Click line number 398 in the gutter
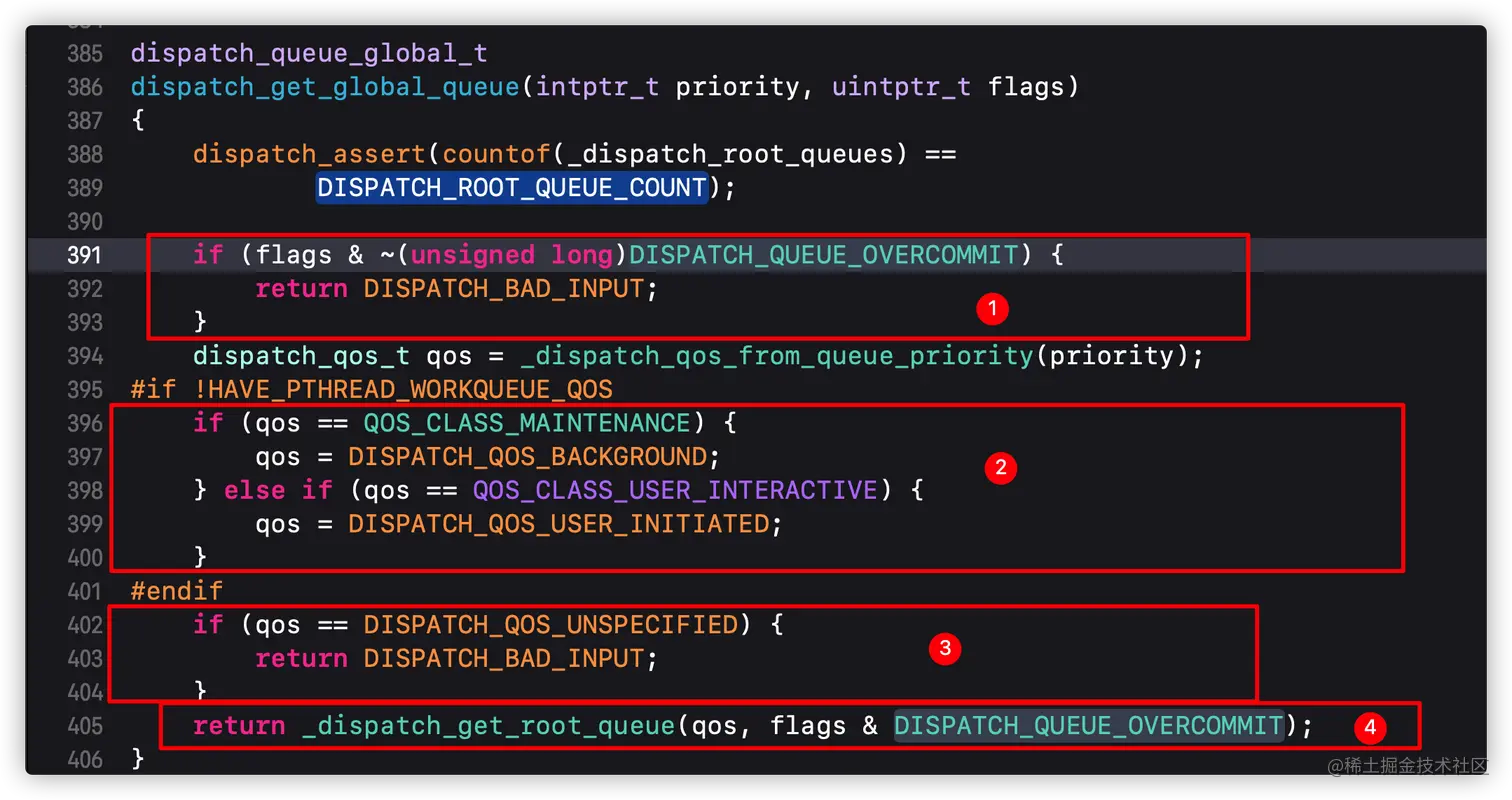The width and height of the screenshot is (1512, 800). (85, 490)
